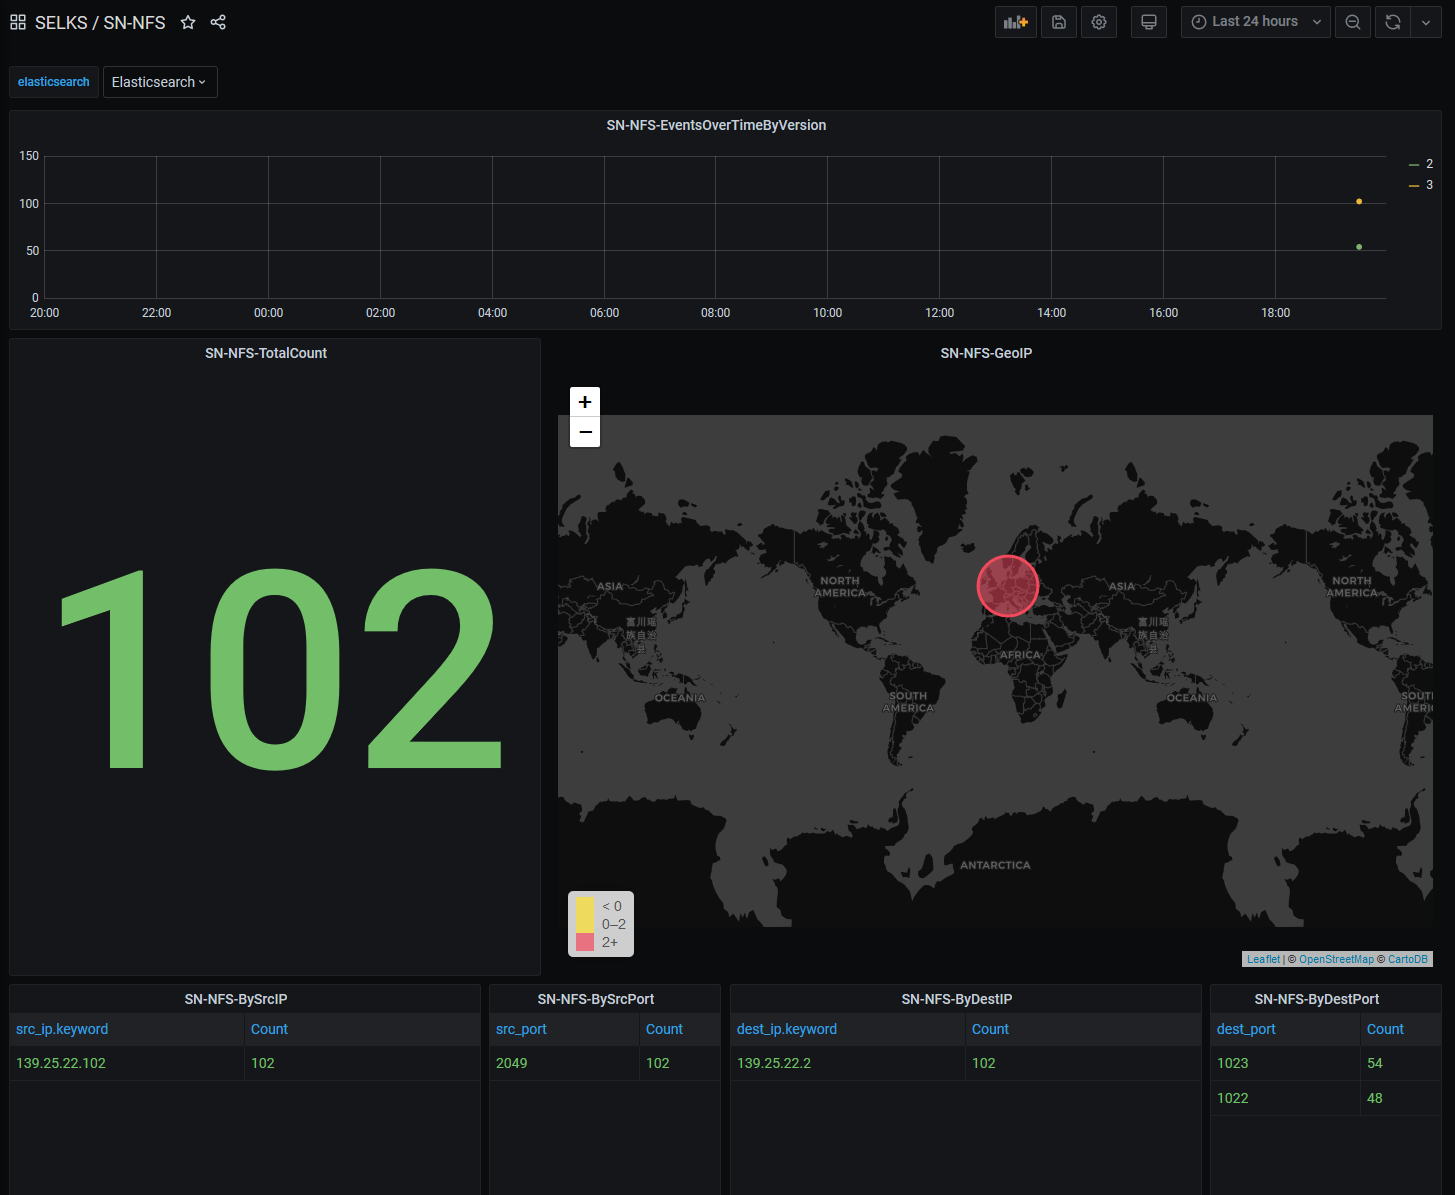Refresh the dashboard
The image size is (1455, 1195).
click(x=1393, y=22)
